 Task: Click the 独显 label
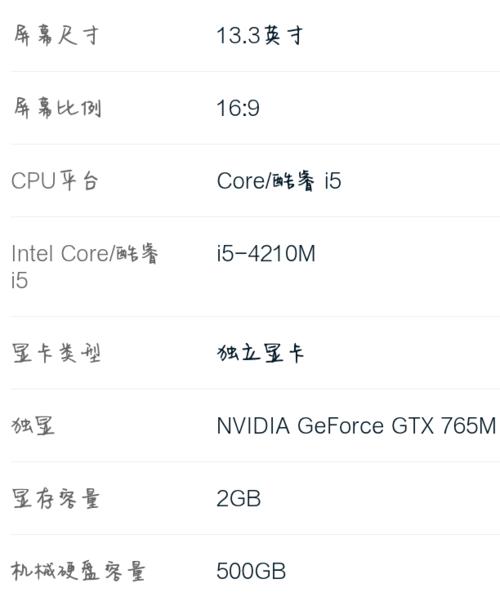tap(33, 425)
